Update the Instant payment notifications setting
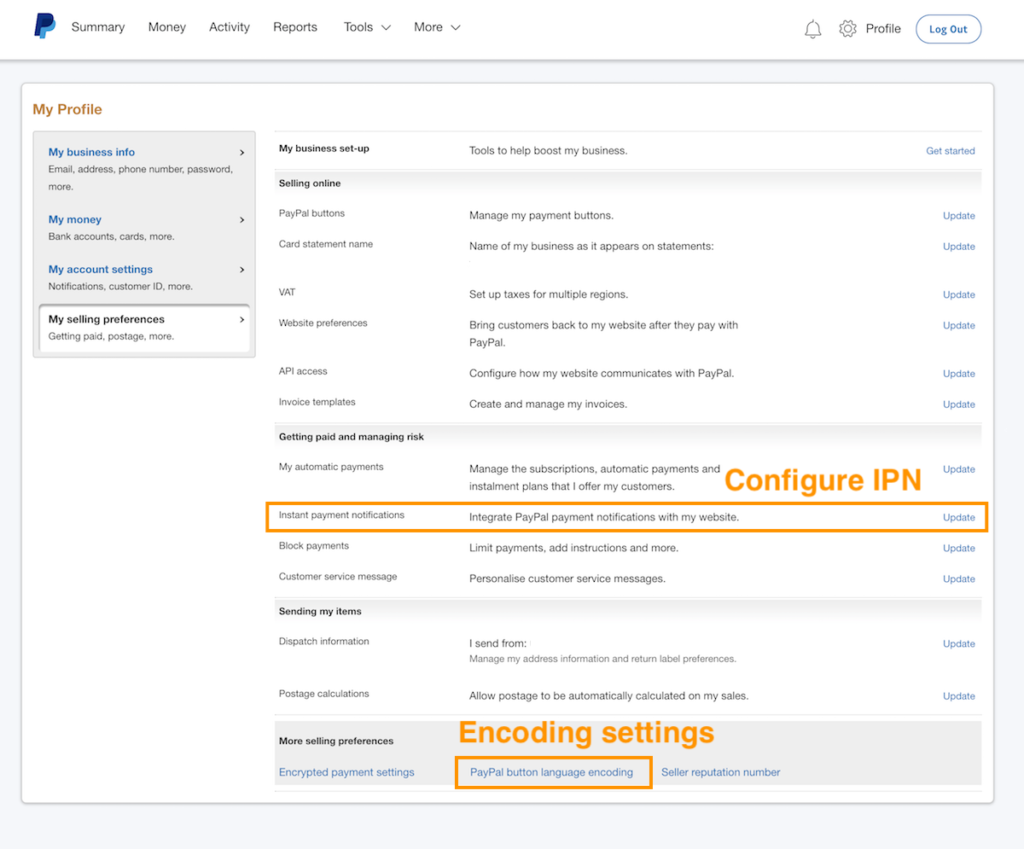The height and width of the screenshot is (849, 1024). click(x=958, y=517)
